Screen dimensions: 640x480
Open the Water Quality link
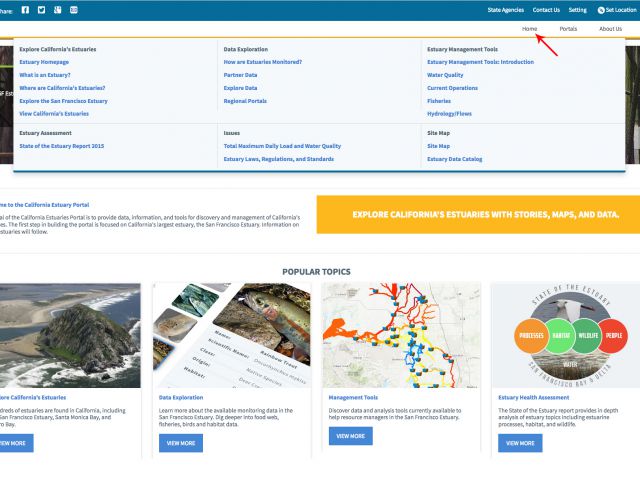click(445, 75)
